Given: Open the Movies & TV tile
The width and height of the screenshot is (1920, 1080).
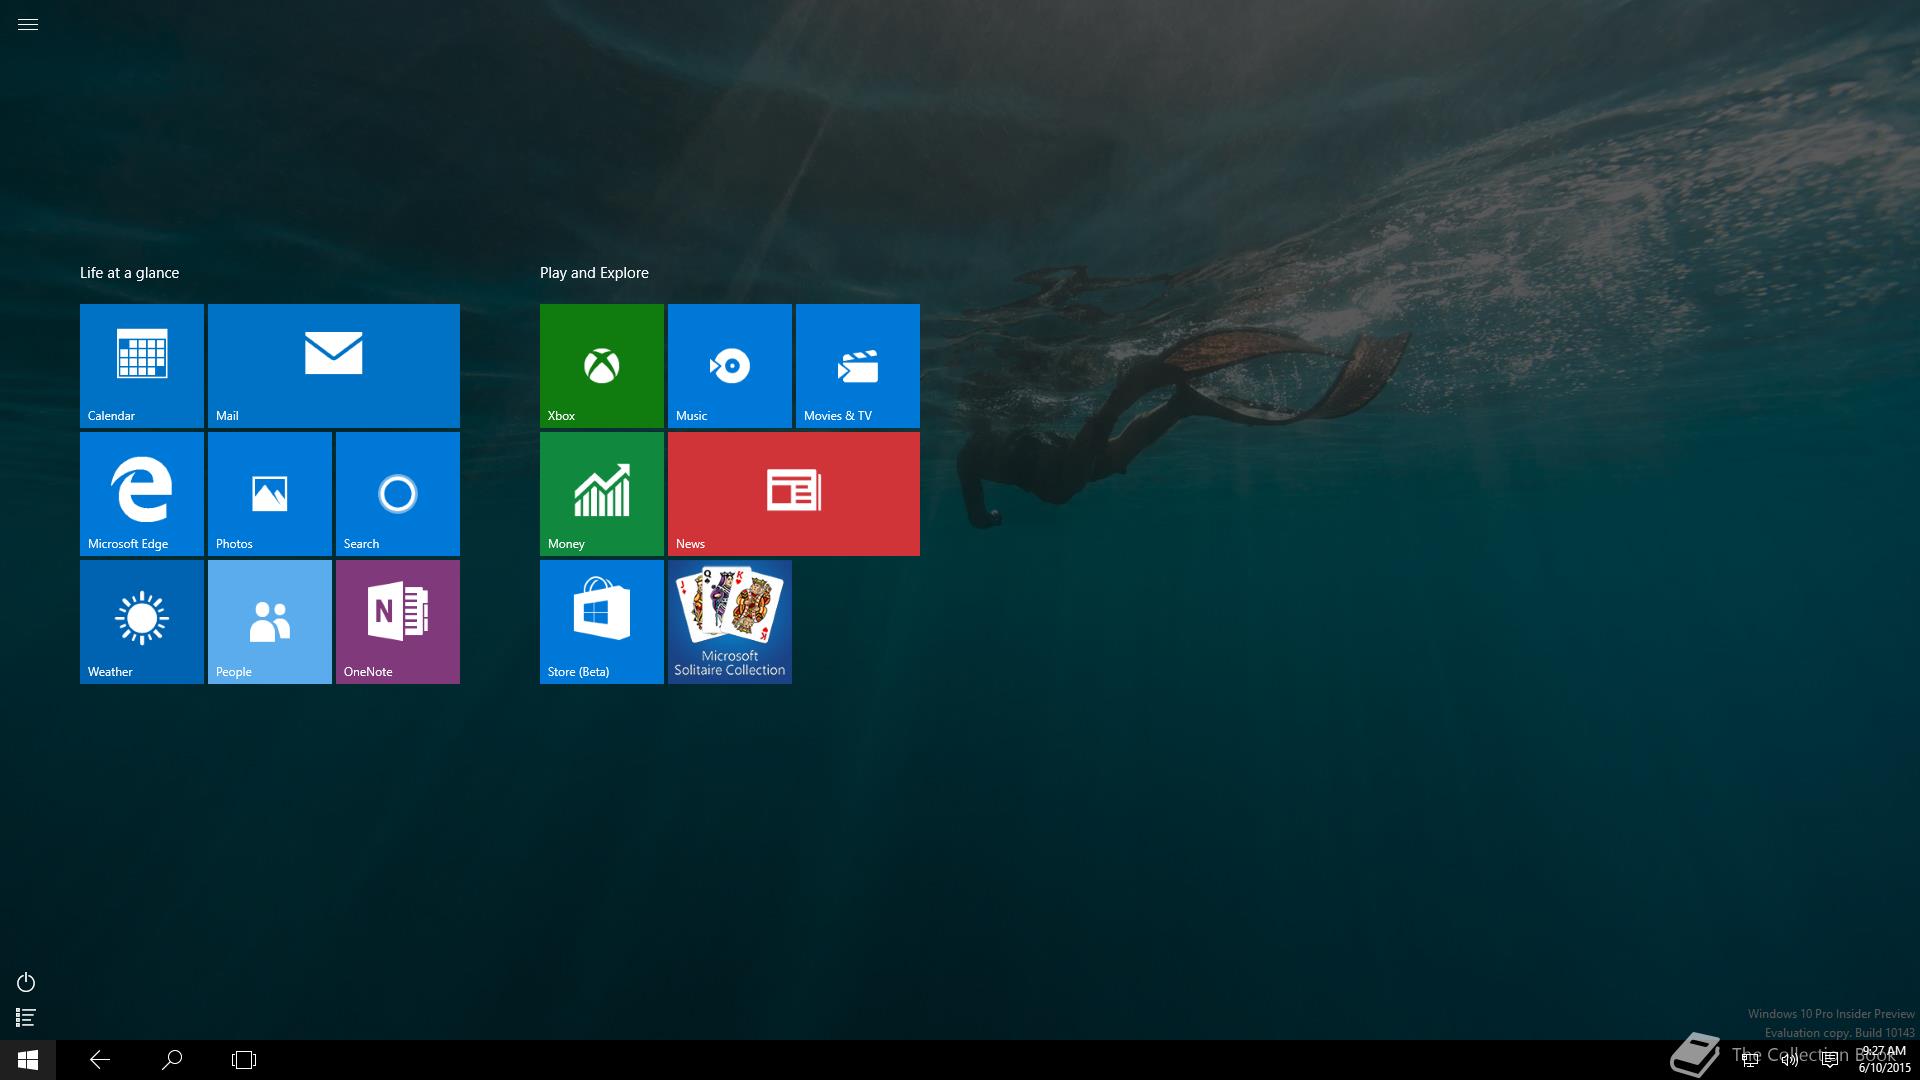Looking at the screenshot, I should [858, 366].
